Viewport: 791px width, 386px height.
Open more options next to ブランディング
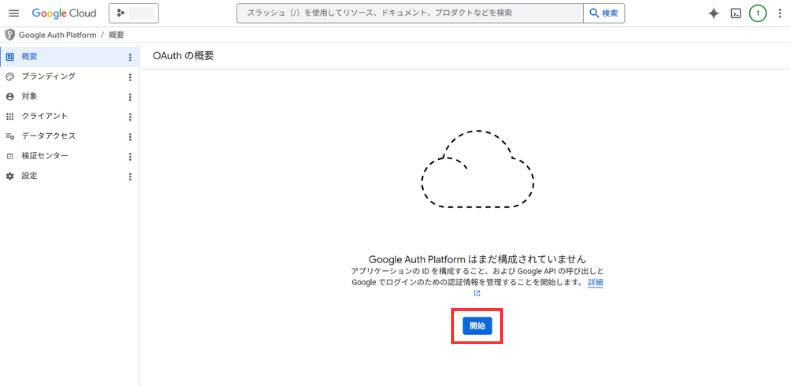click(130, 77)
